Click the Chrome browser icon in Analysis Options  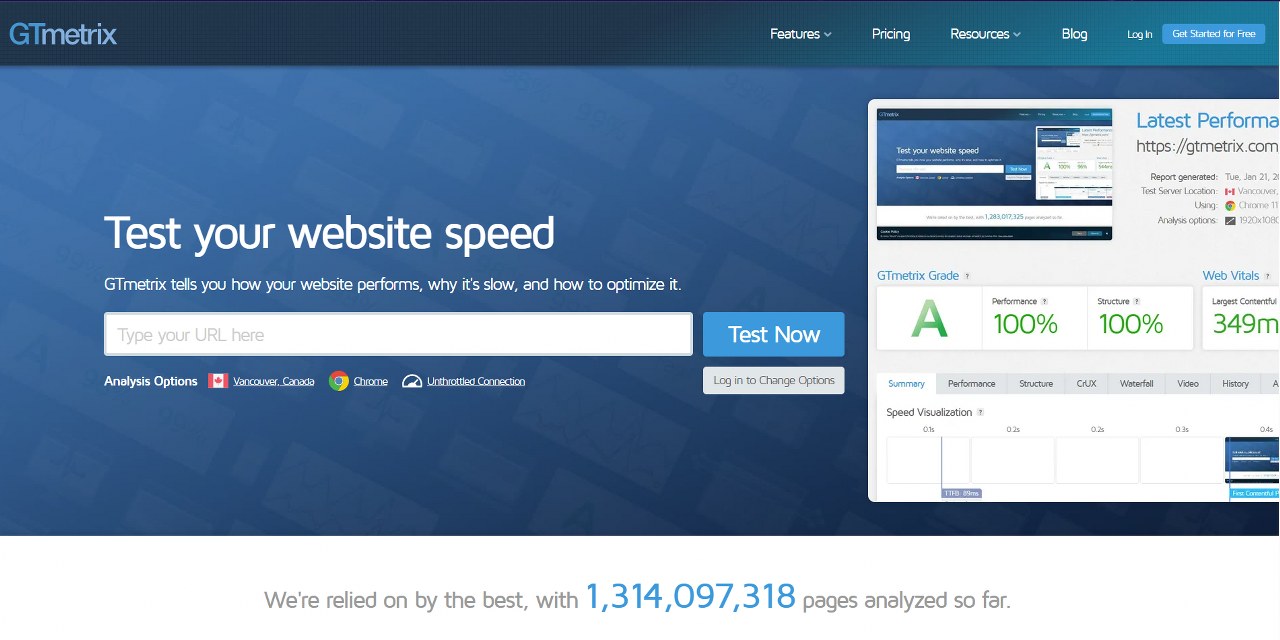click(x=339, y=381)
